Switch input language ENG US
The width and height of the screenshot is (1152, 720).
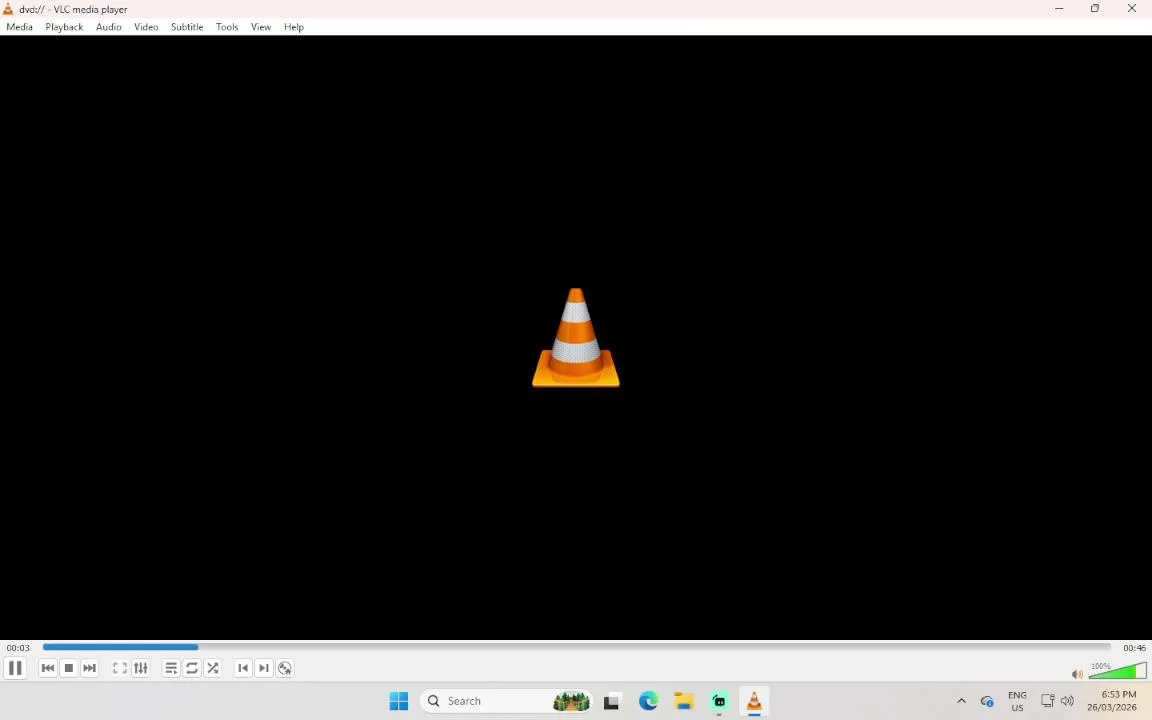point(1018,701)
